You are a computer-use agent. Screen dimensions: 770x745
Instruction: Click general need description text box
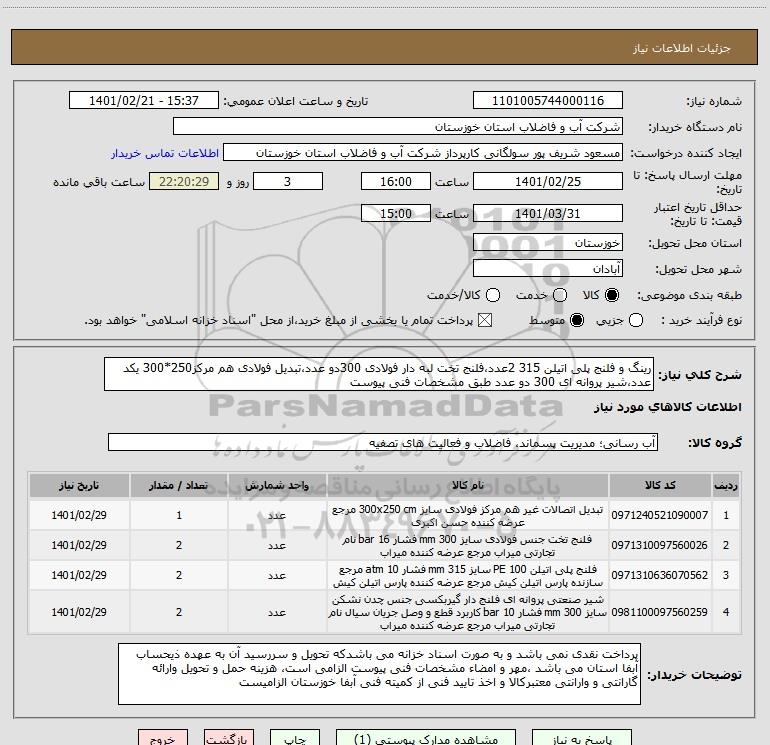(x=379, y=375)
